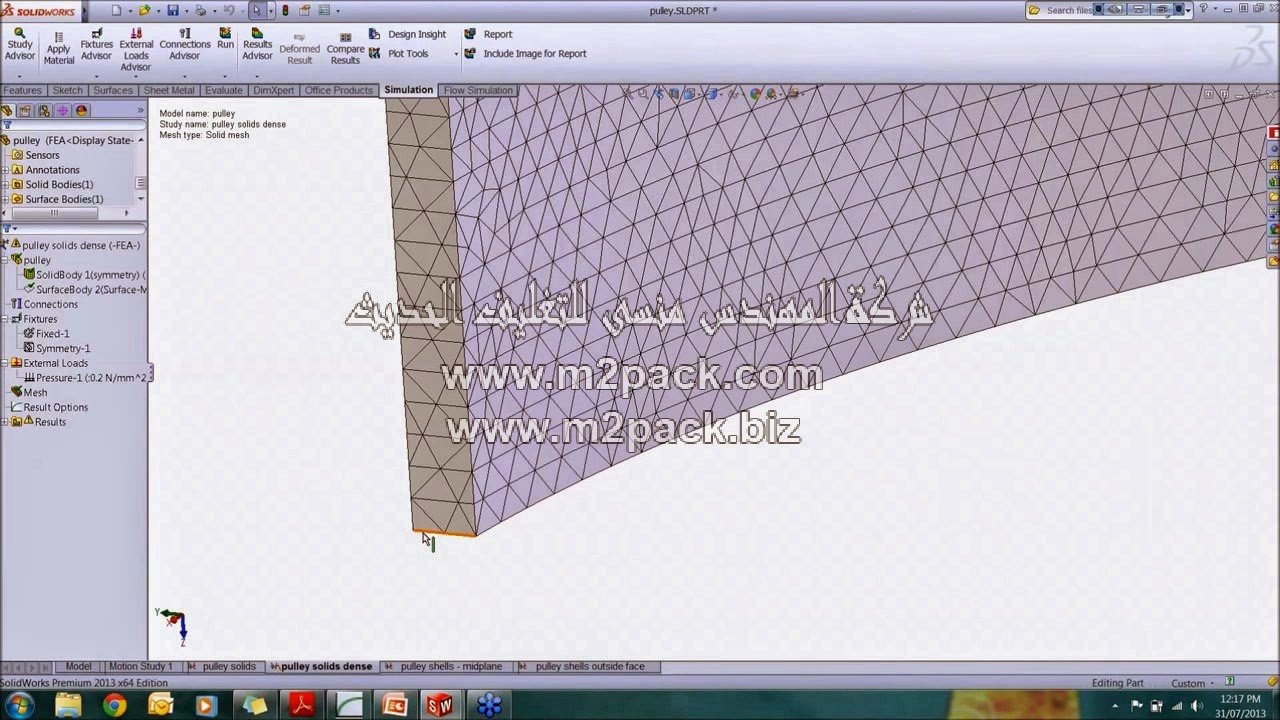1280x720 pixels.
Task: Open the Fixtures Advisor
Action: click(97, 44)
